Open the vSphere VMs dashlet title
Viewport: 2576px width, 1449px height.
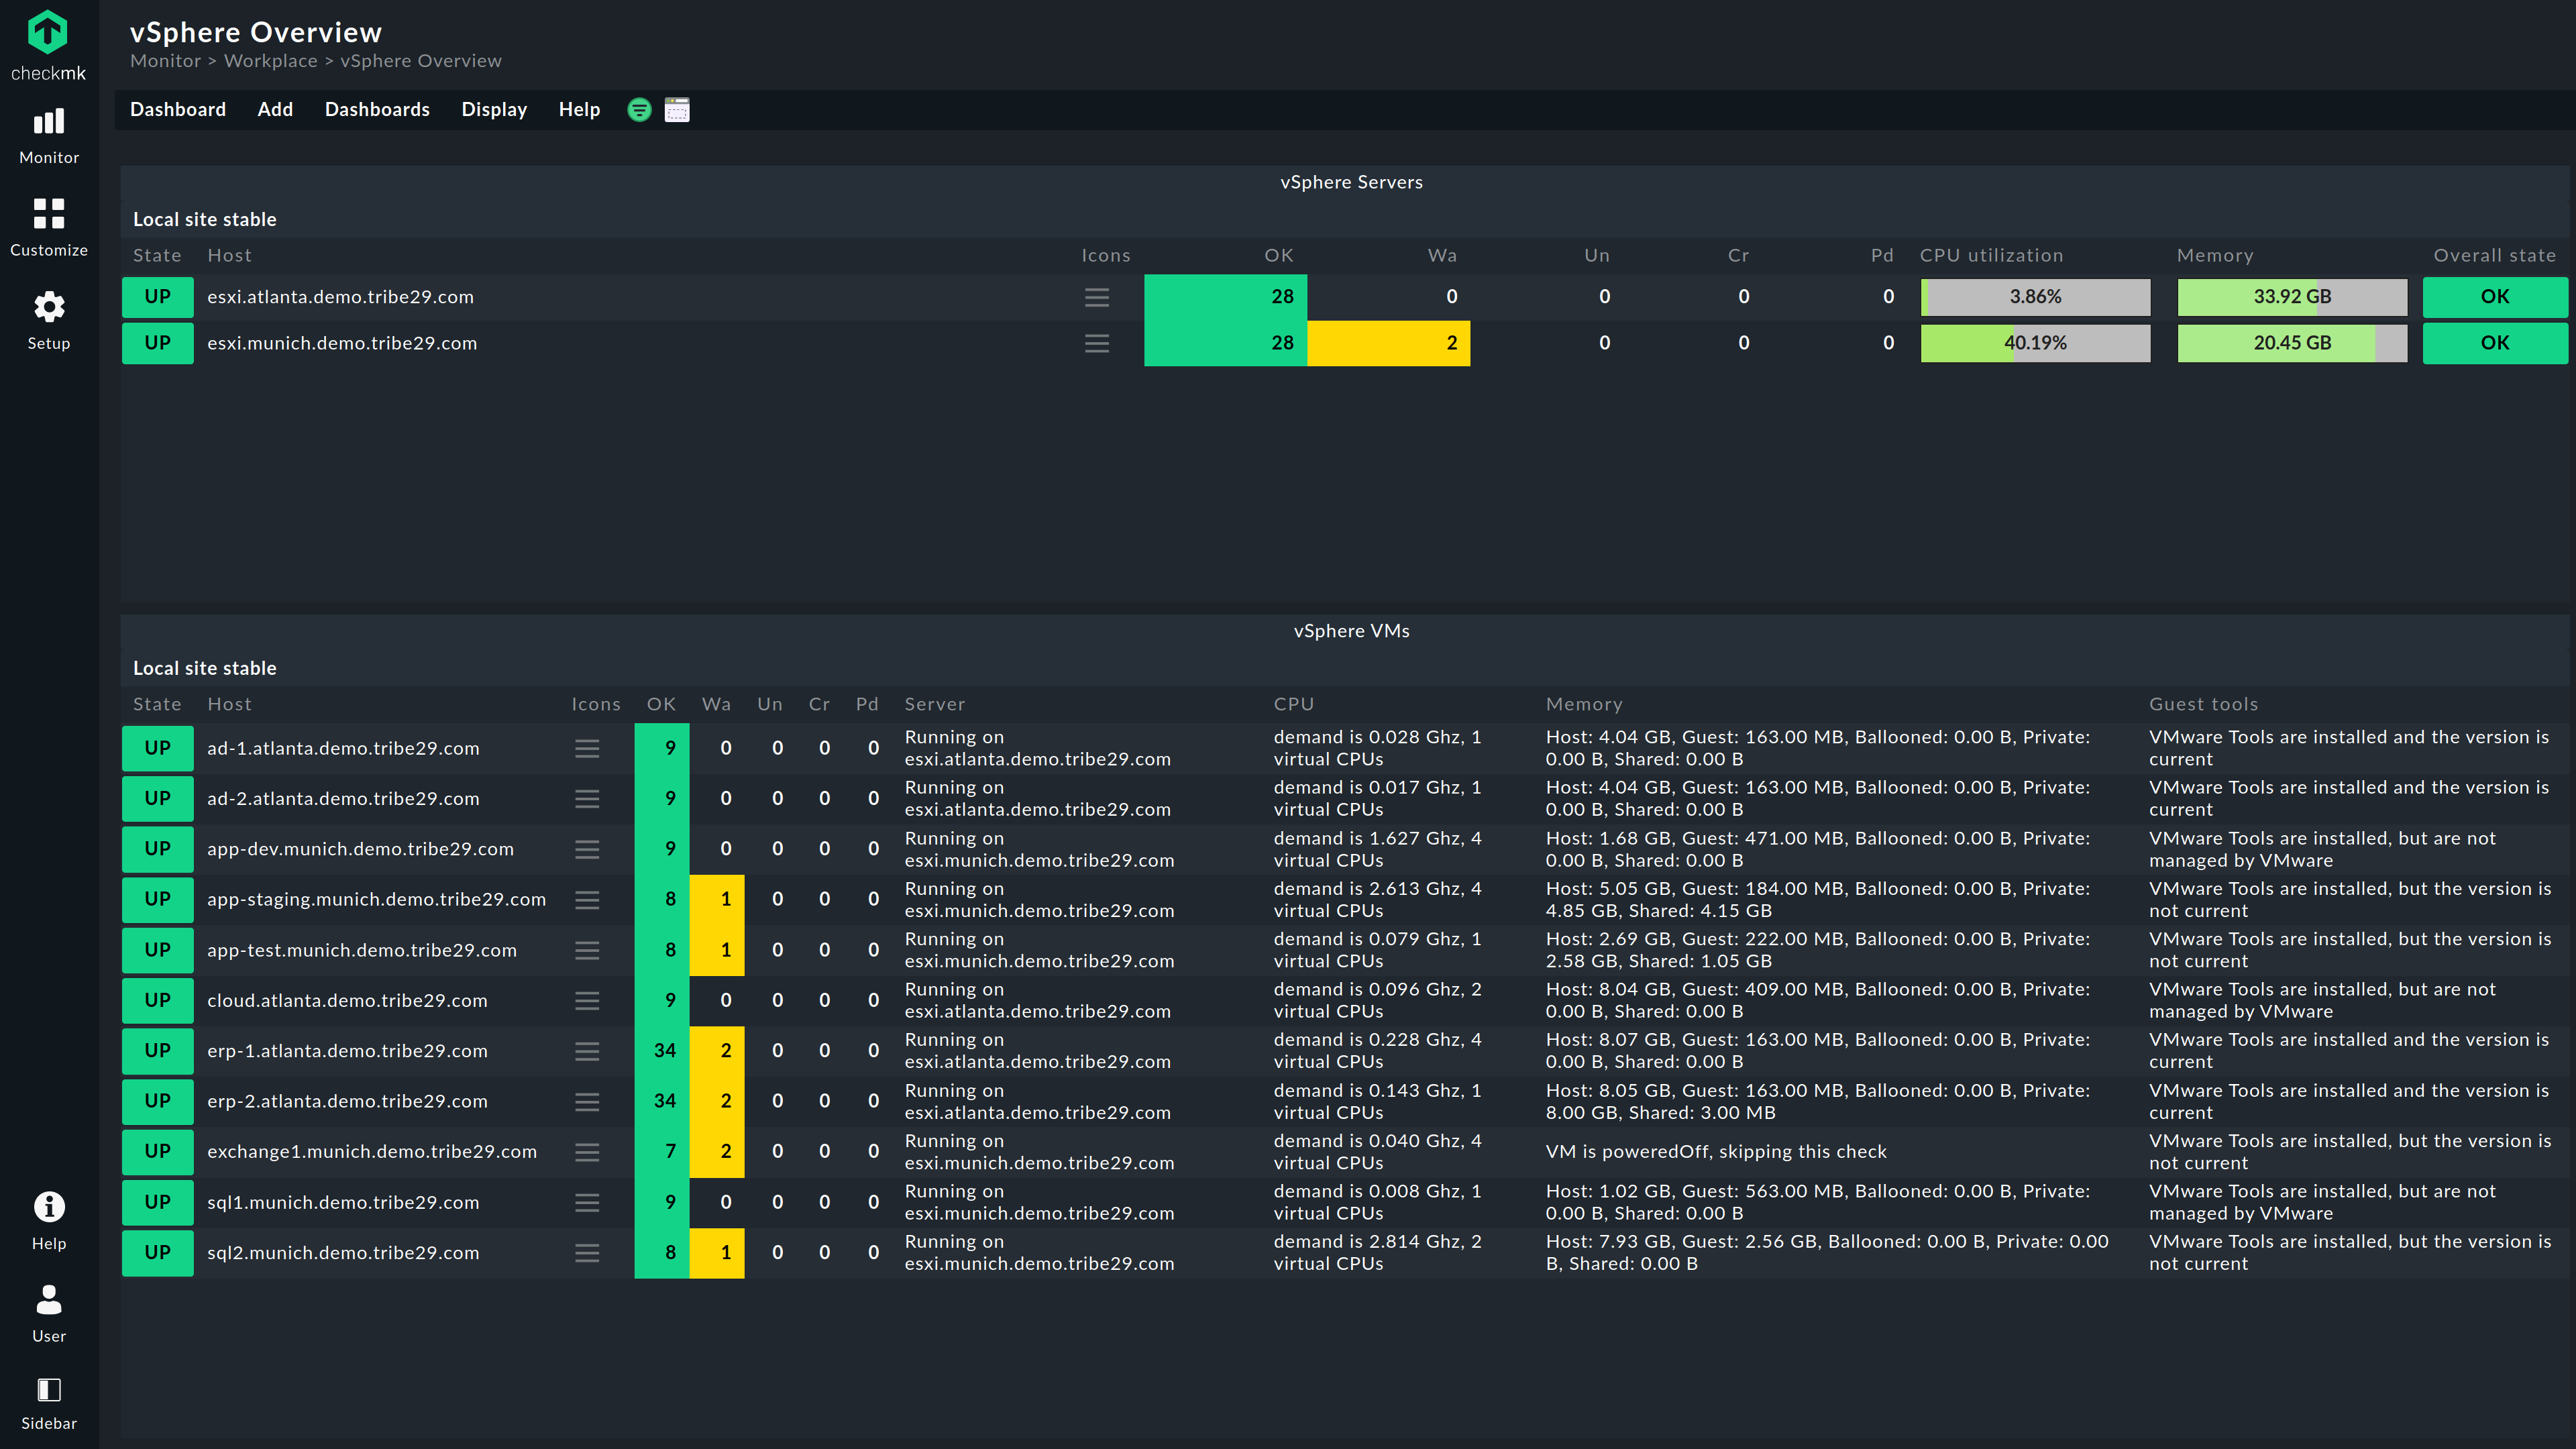(x=1351, y=631)
